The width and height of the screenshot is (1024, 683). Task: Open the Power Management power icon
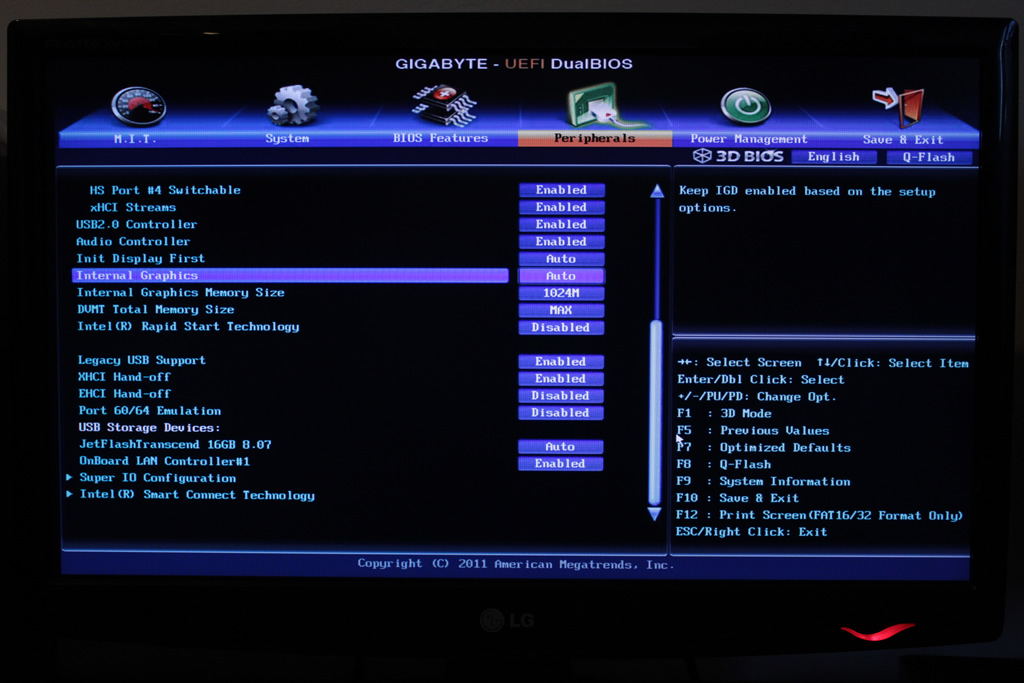(x=745, y=106)
